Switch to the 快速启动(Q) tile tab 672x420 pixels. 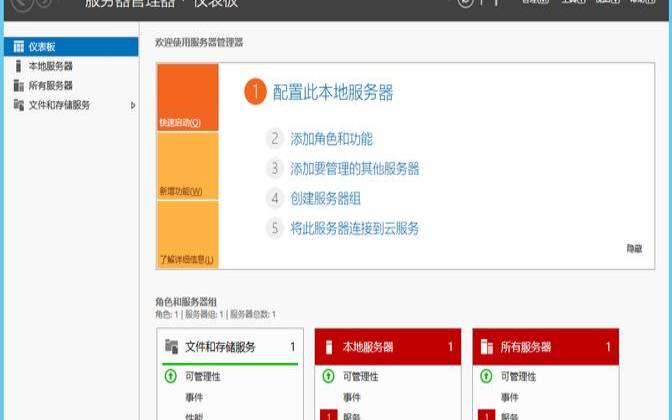point(188,97)
